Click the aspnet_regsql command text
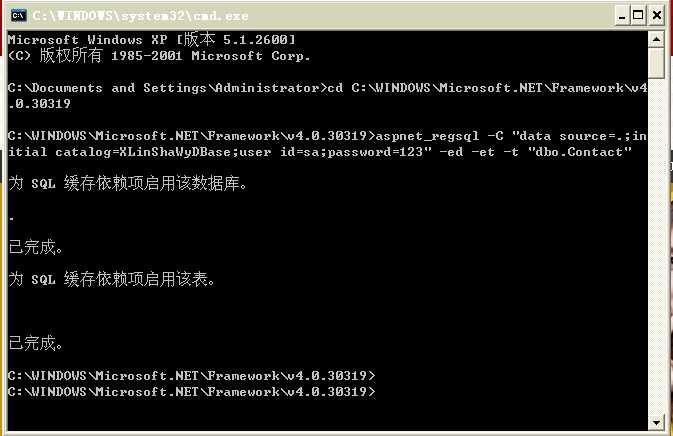 [427, 136]
